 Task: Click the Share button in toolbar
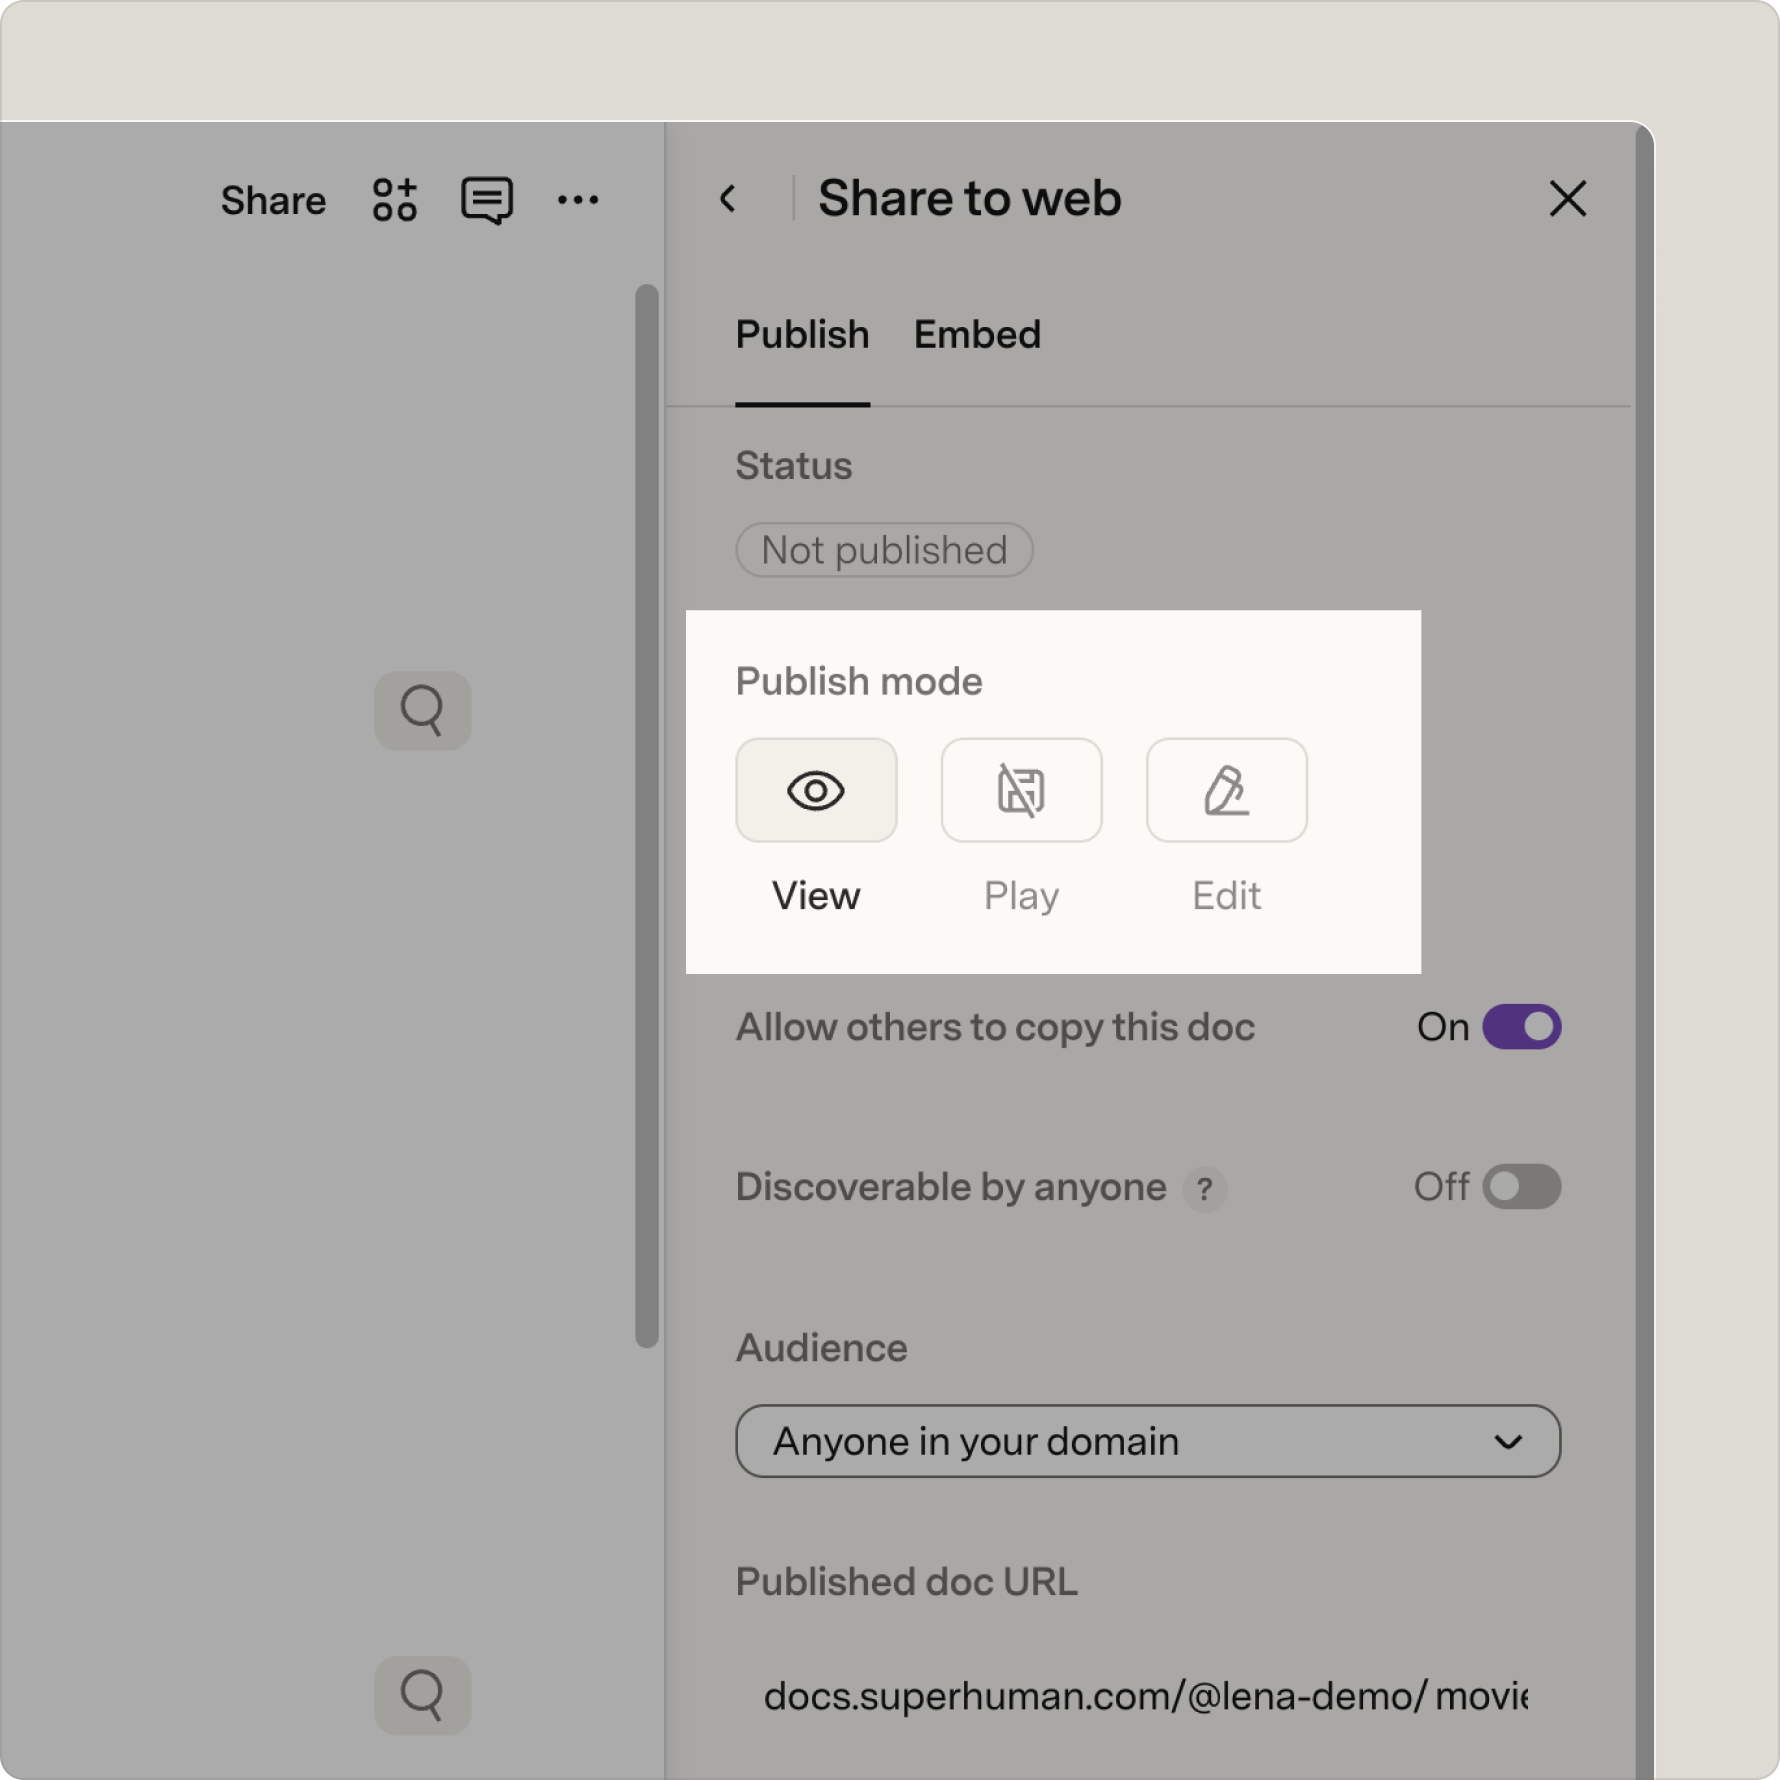point(273,200)
